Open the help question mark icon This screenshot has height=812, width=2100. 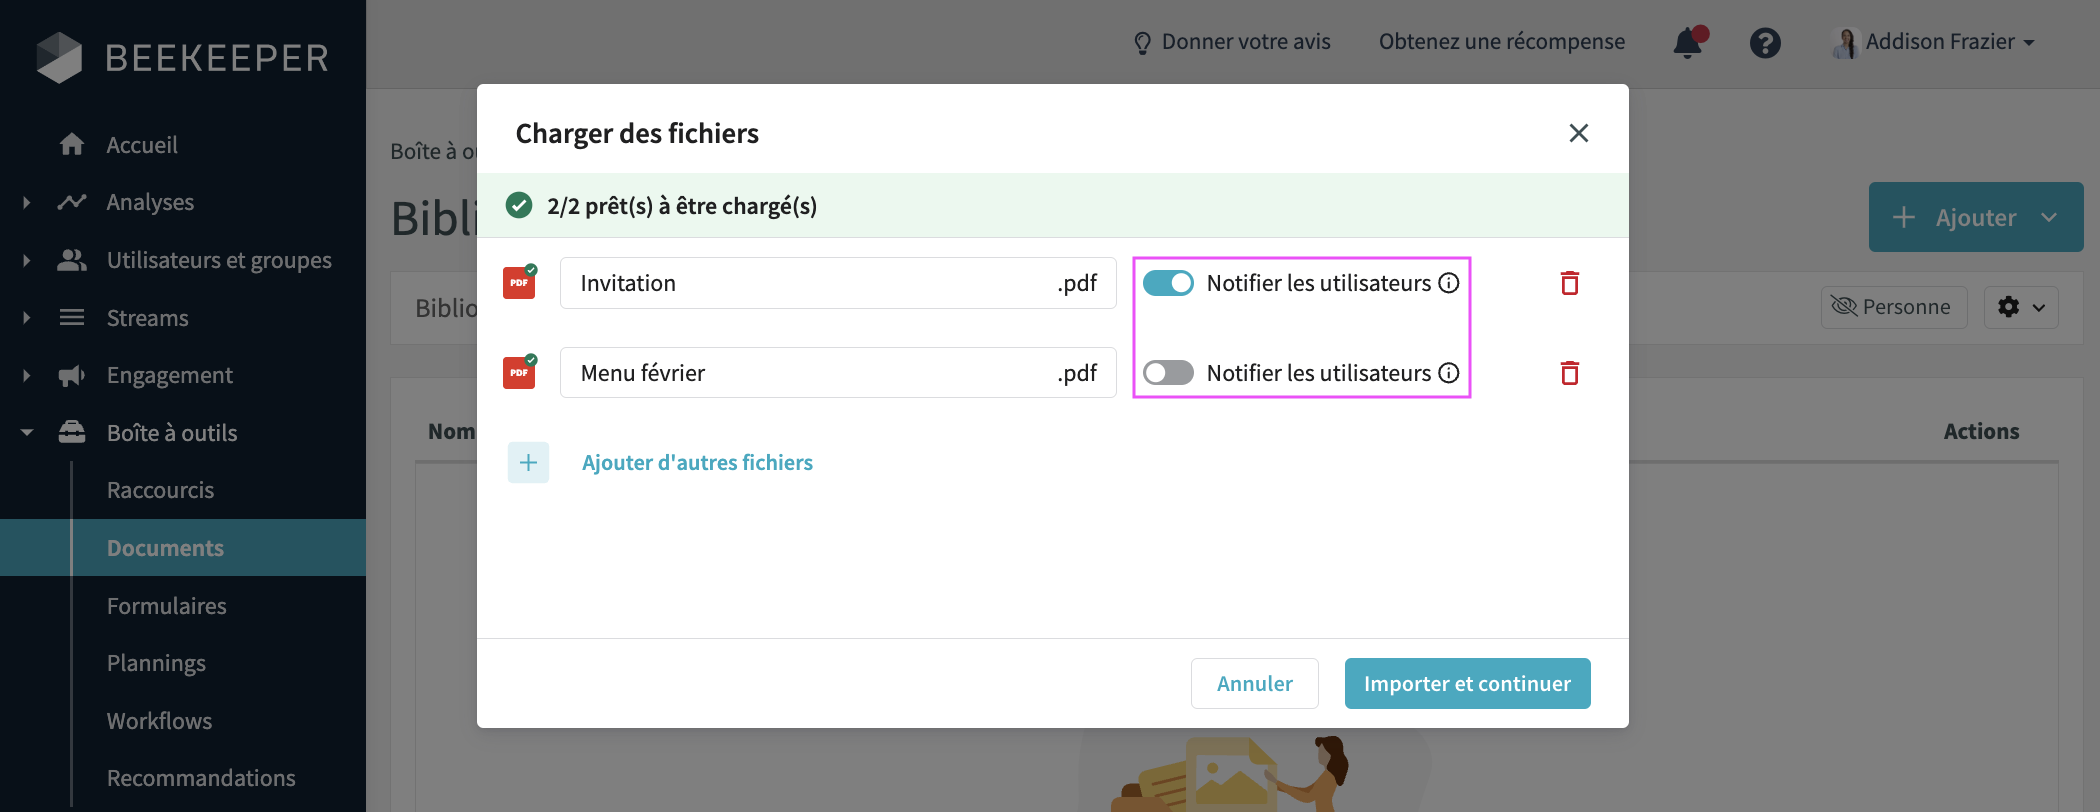click(x=1765, y=43)
